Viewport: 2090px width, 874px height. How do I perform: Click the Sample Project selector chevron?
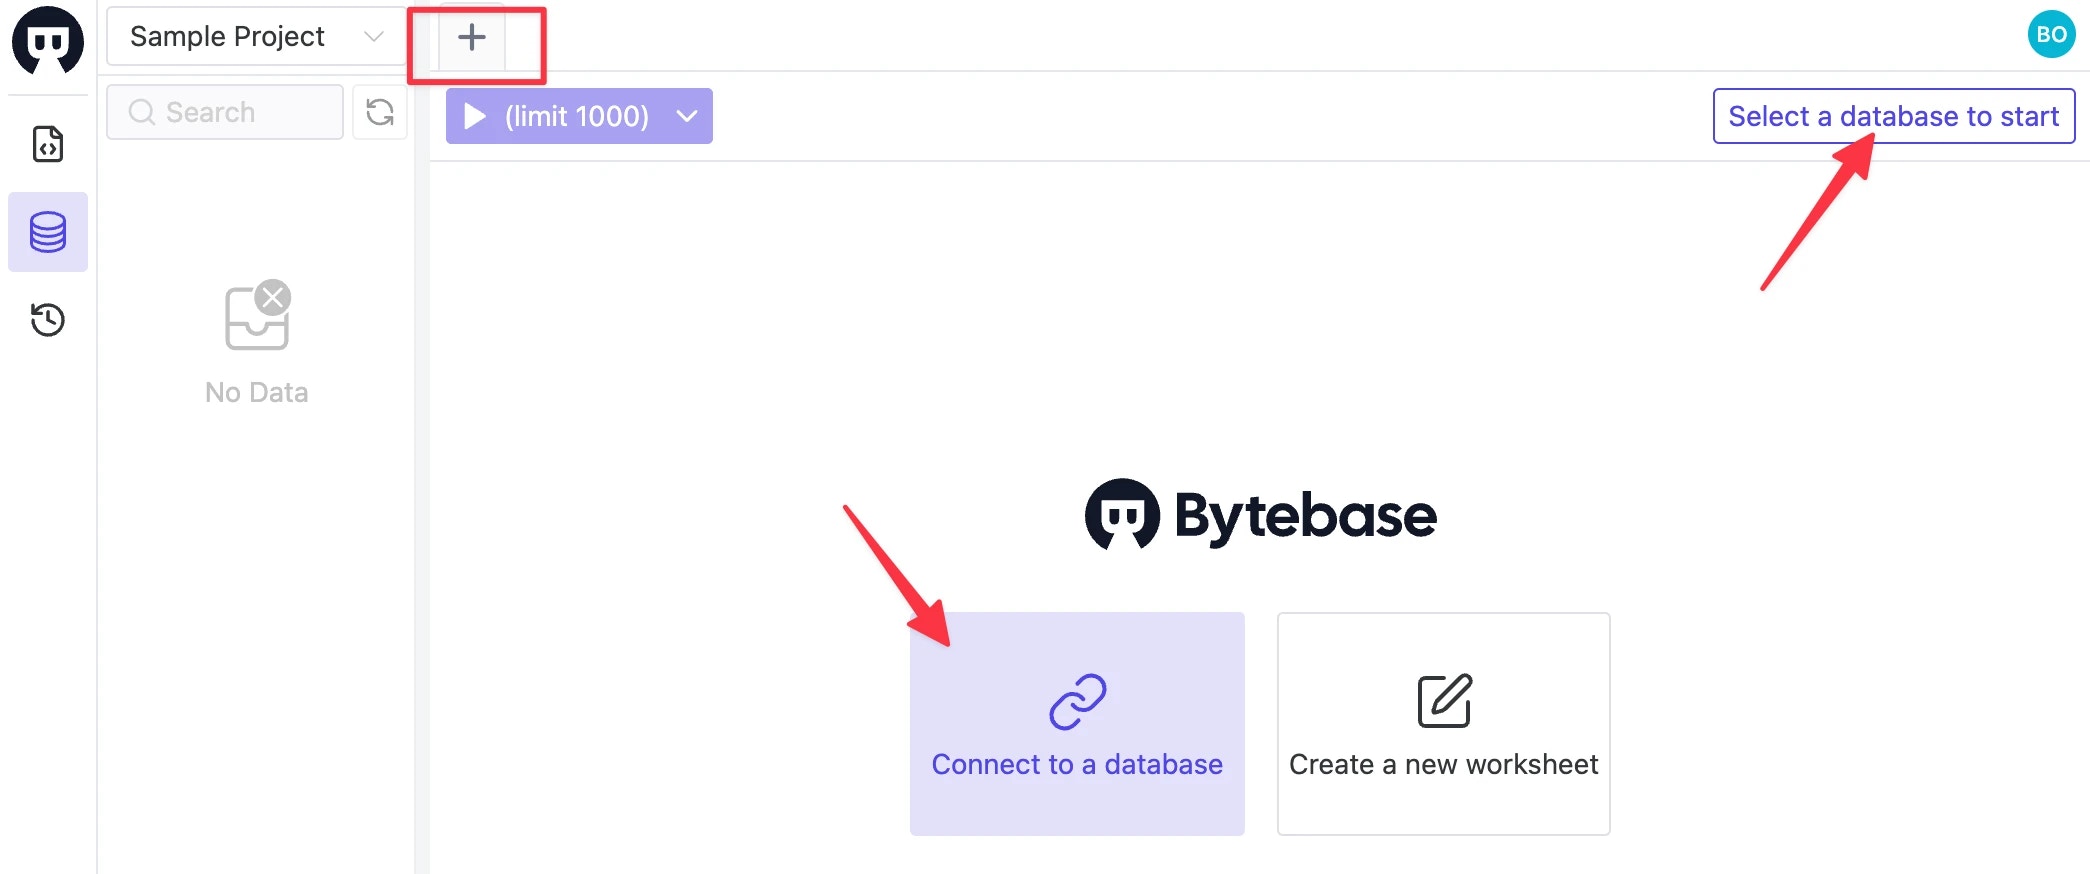pyautogui.click(x=374, y=37)
